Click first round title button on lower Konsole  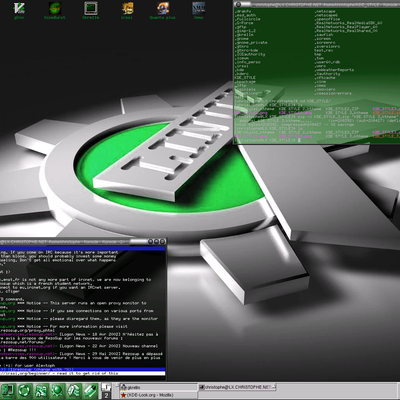(x=150, y=241)
